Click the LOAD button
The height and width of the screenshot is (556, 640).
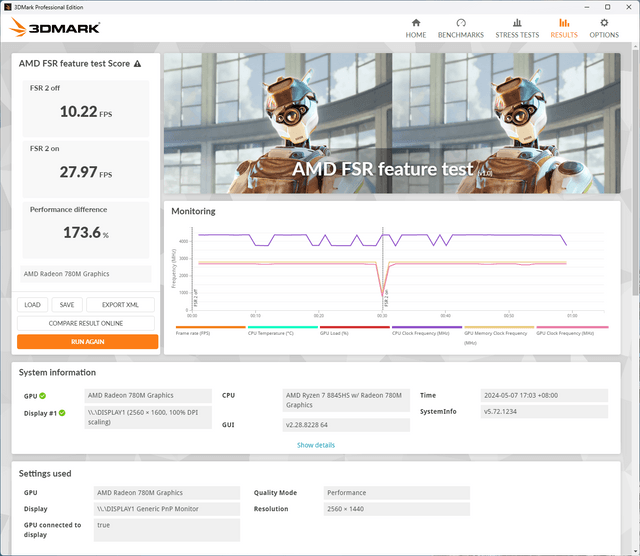tap(32, 305)
